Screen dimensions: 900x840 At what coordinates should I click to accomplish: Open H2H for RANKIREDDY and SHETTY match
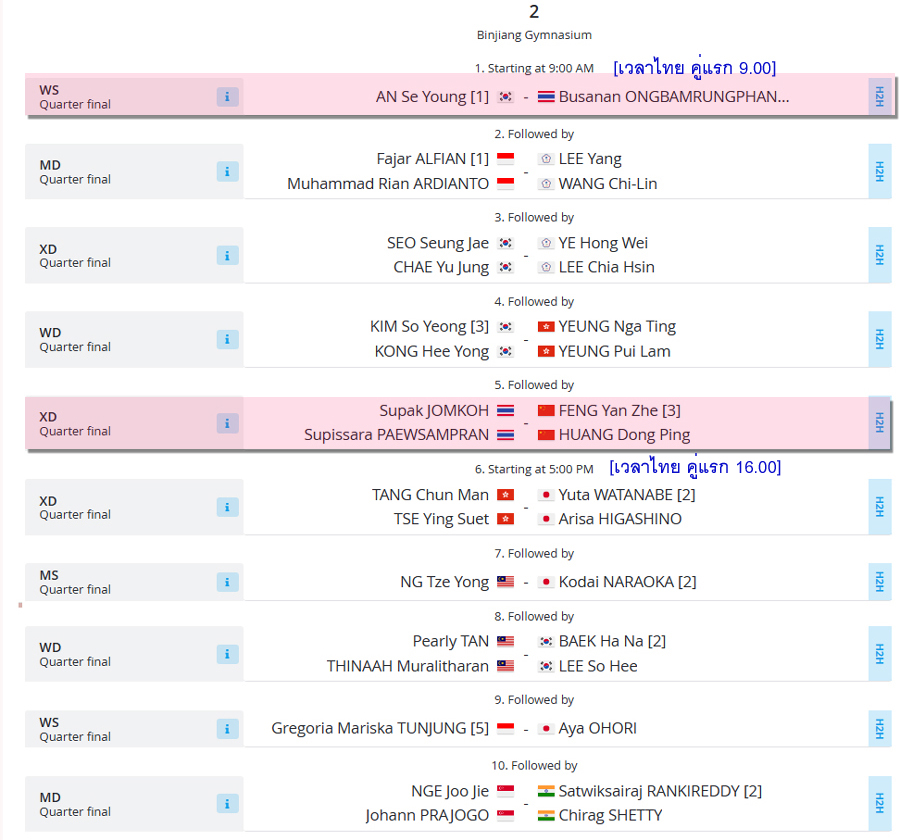click(879, 803)
